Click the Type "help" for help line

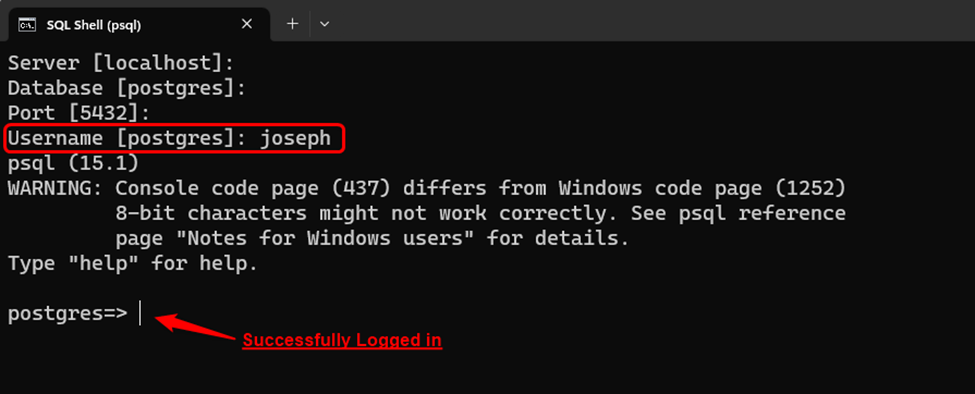click(132, 264)
